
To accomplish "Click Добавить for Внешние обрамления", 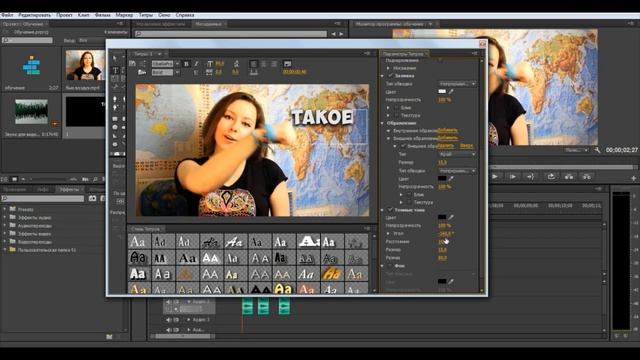I will [448, 138].
